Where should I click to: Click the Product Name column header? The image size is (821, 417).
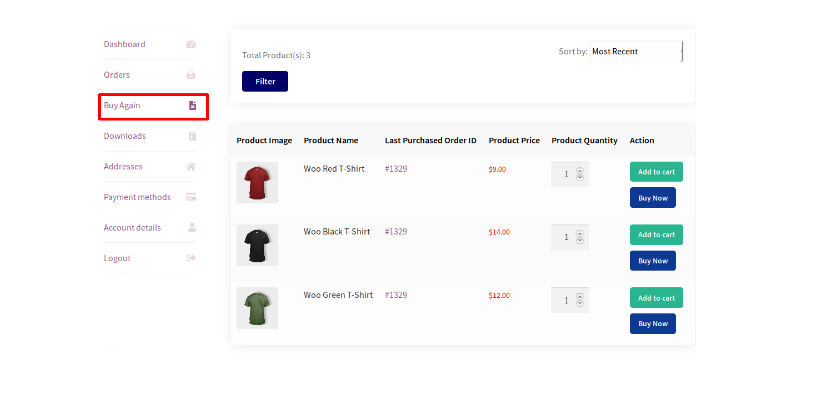(331, 140)
